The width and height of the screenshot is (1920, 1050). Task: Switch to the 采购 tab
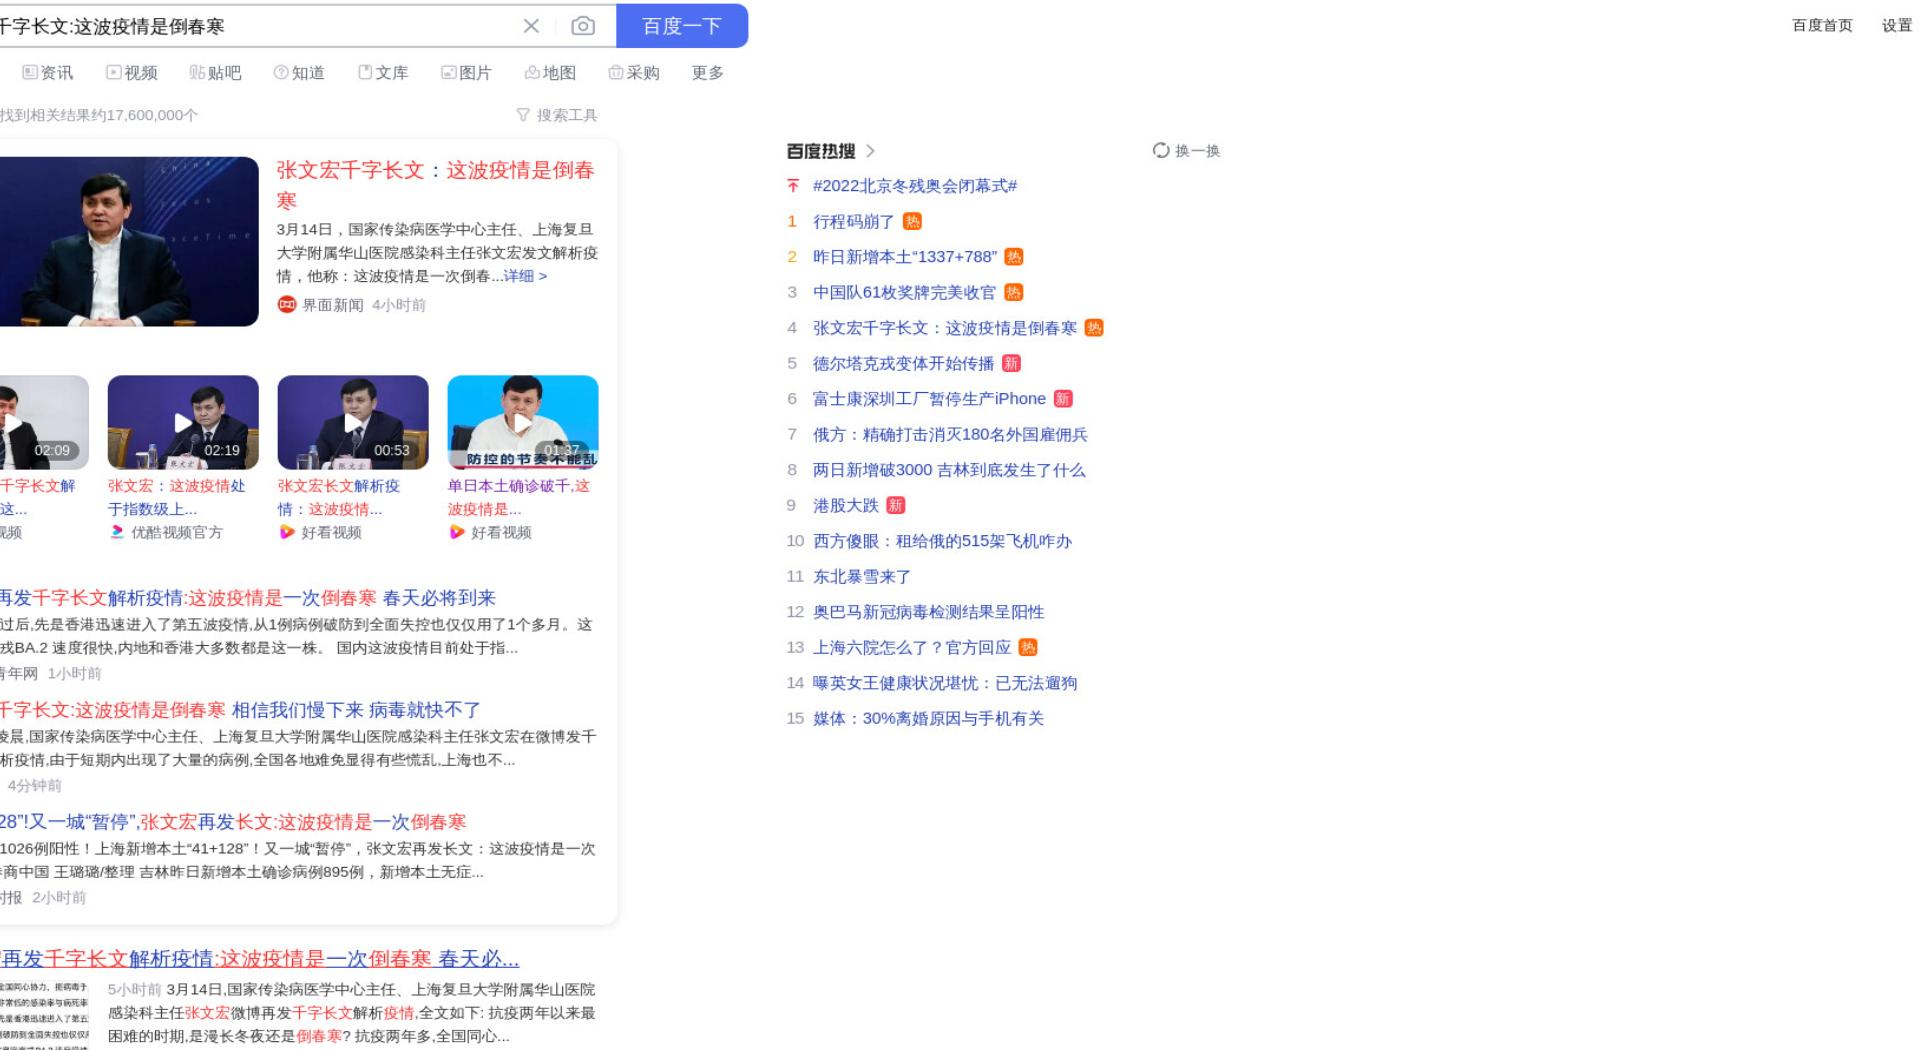point(634,72)
